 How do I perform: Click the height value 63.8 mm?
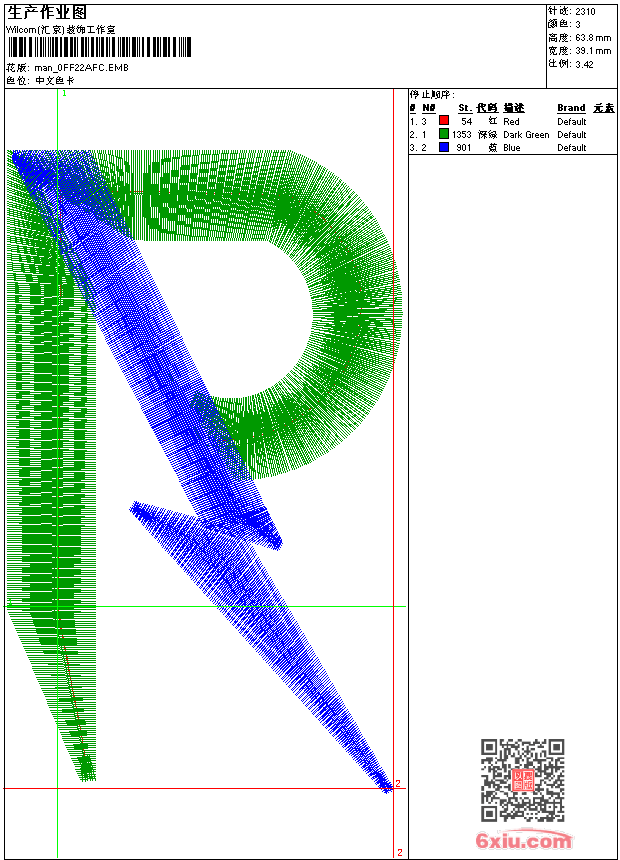[x=593, y=38]
